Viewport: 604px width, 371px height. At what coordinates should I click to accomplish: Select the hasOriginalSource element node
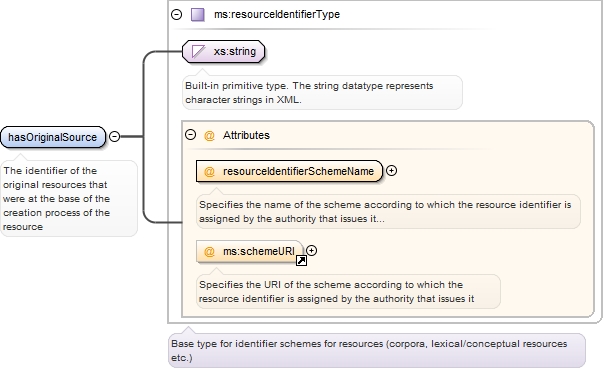(x=53, y=137)
